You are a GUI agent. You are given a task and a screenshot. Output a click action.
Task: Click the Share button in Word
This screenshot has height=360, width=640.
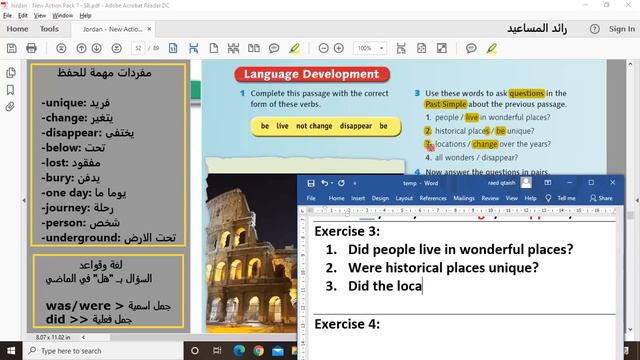[x=601, y=198]
